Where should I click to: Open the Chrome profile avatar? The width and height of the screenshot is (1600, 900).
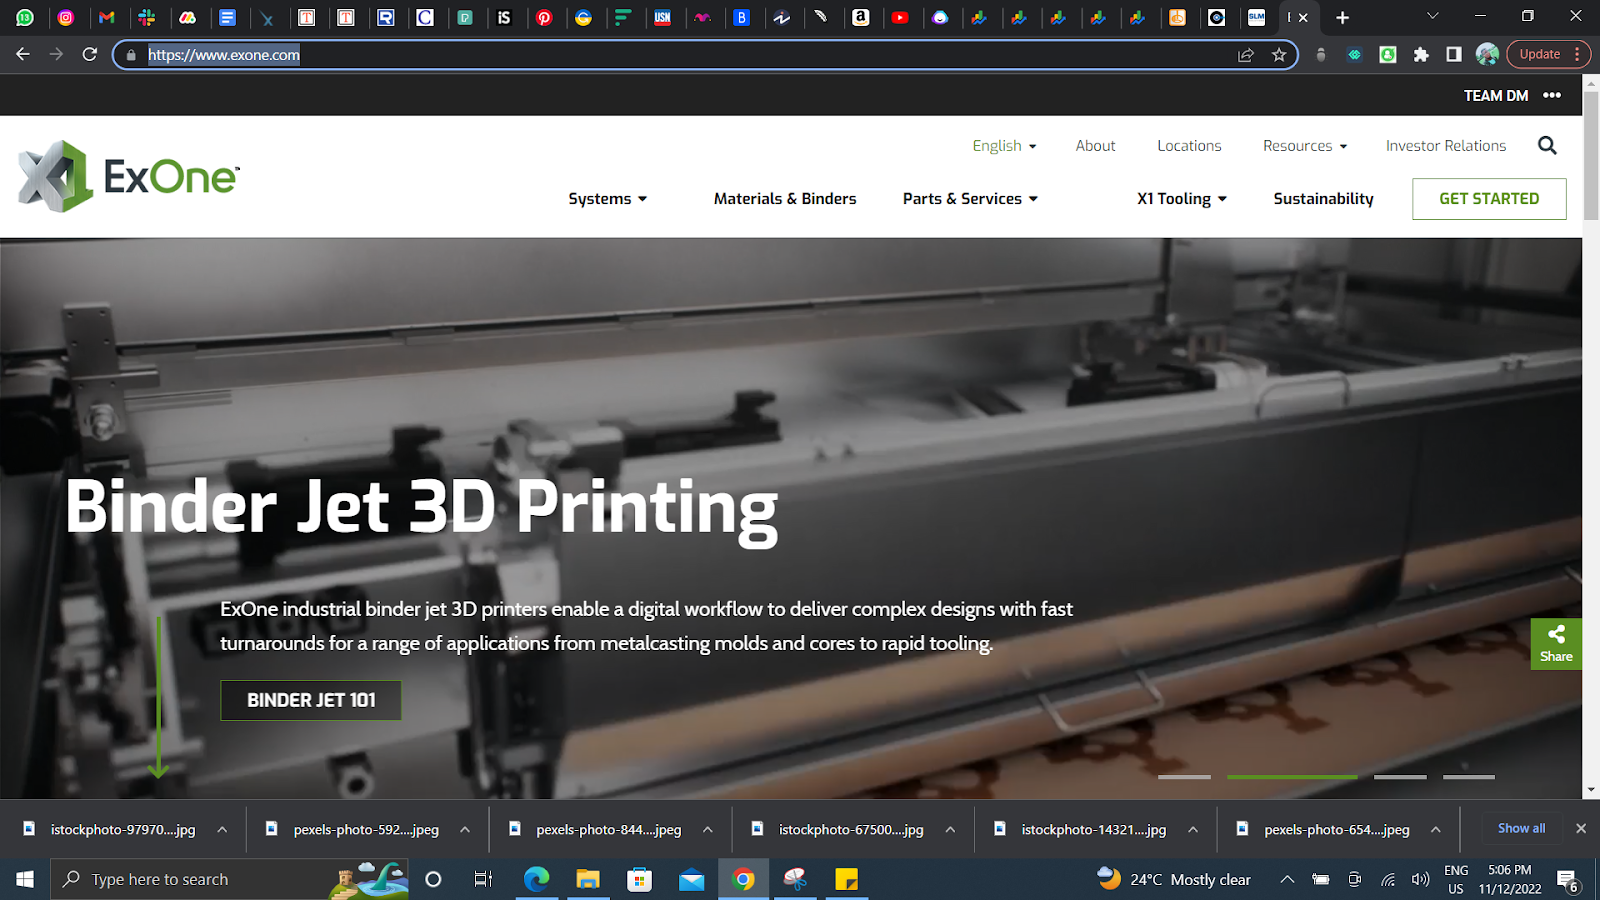(1487, 55)
